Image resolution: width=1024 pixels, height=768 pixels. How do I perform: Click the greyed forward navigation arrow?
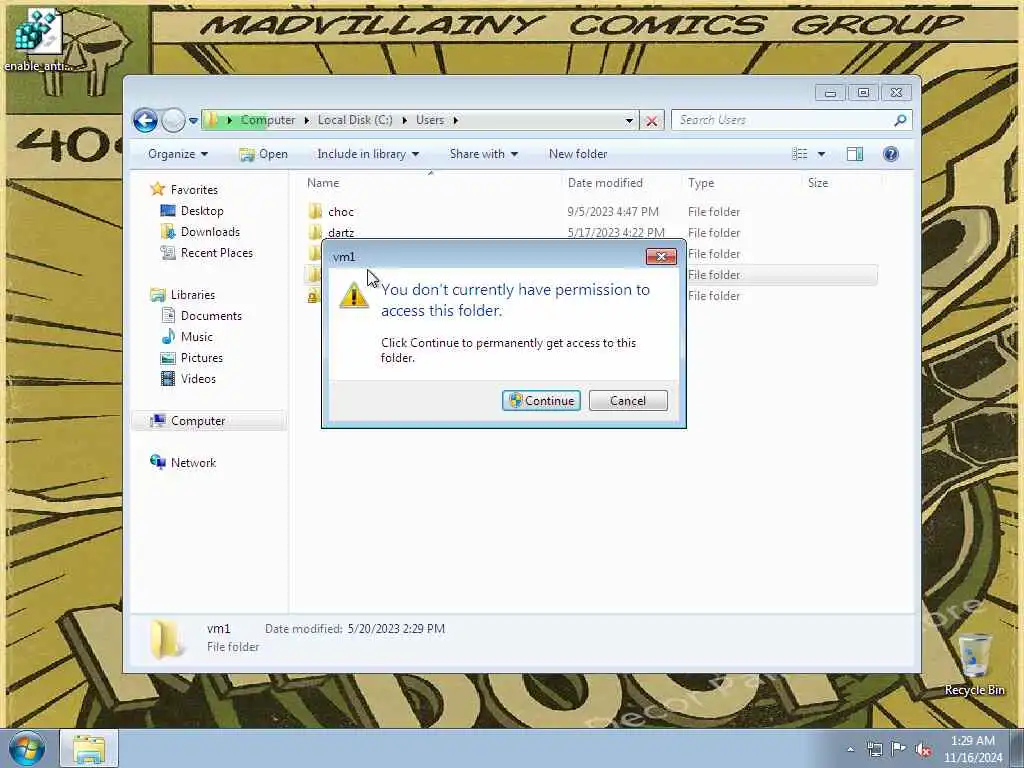pos(173,120)
